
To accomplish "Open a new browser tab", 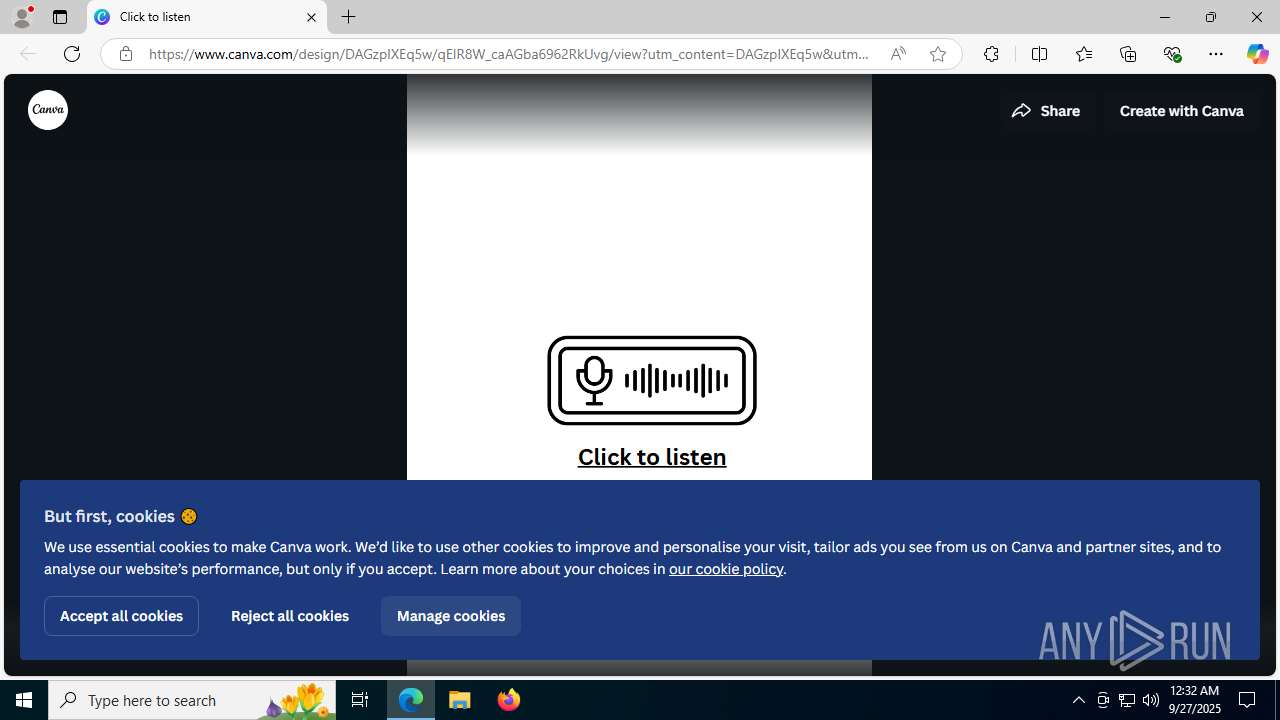I will (x=349, y=17).
